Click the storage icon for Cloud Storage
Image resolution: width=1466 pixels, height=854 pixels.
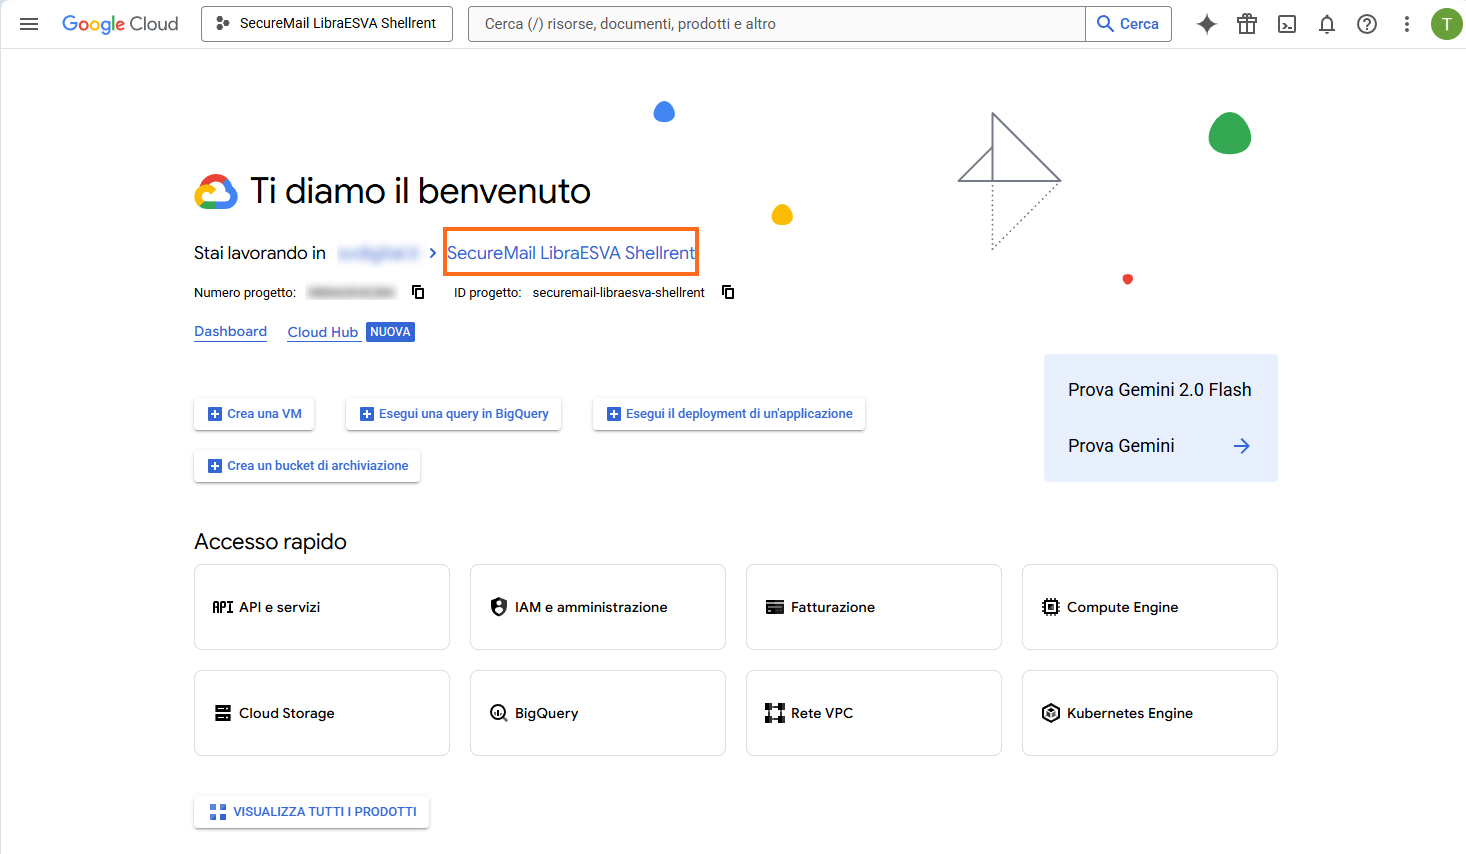pos(223,713)
